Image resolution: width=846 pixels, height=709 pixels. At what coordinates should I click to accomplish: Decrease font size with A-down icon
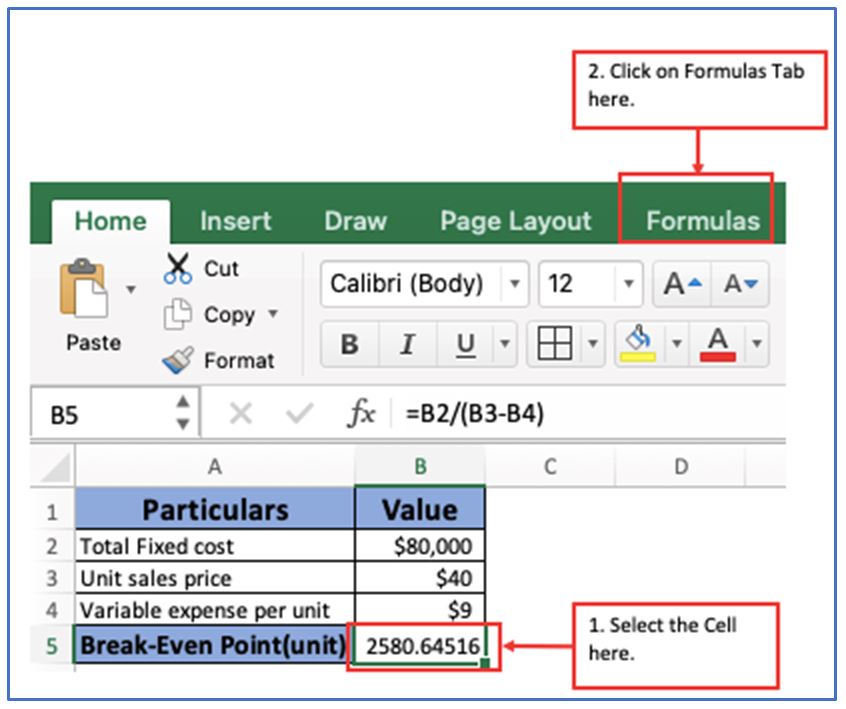point(741,284)
